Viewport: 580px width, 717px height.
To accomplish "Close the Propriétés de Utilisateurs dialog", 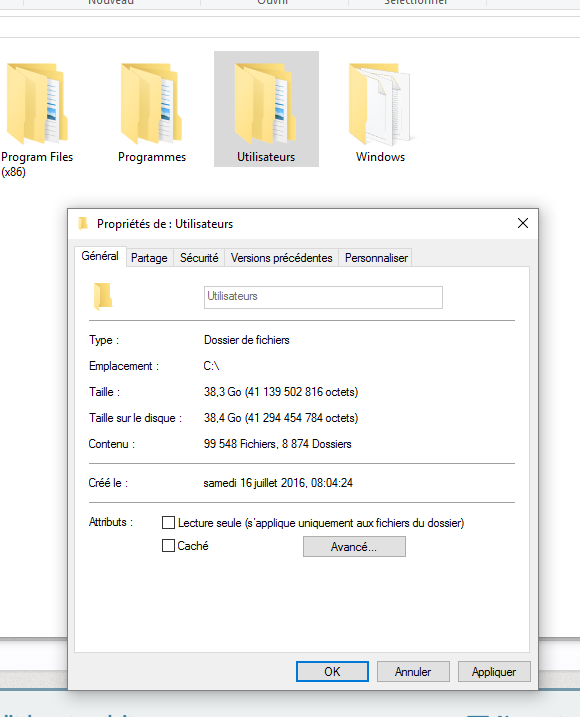I will [x=523, y=223].
